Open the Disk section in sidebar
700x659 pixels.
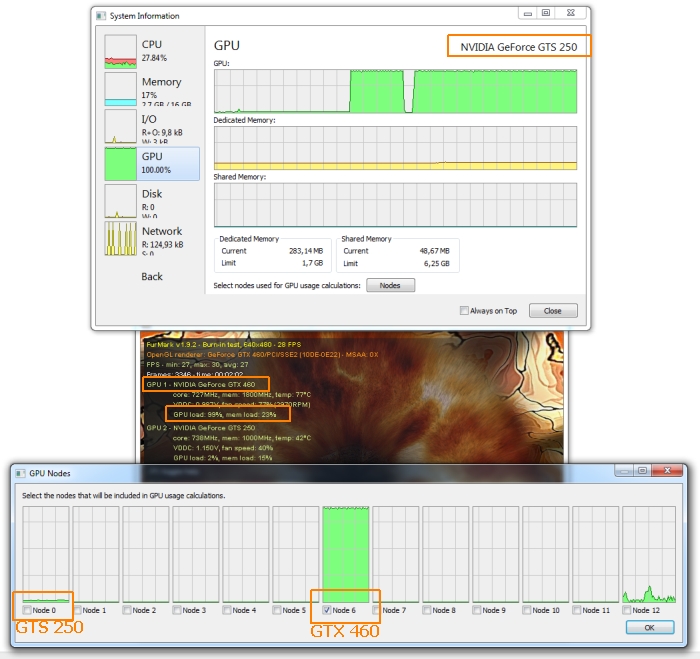[152, 201]
